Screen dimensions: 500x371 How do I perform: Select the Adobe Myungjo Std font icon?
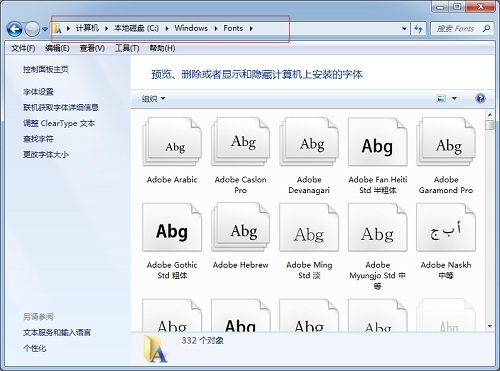click(378, 227)
